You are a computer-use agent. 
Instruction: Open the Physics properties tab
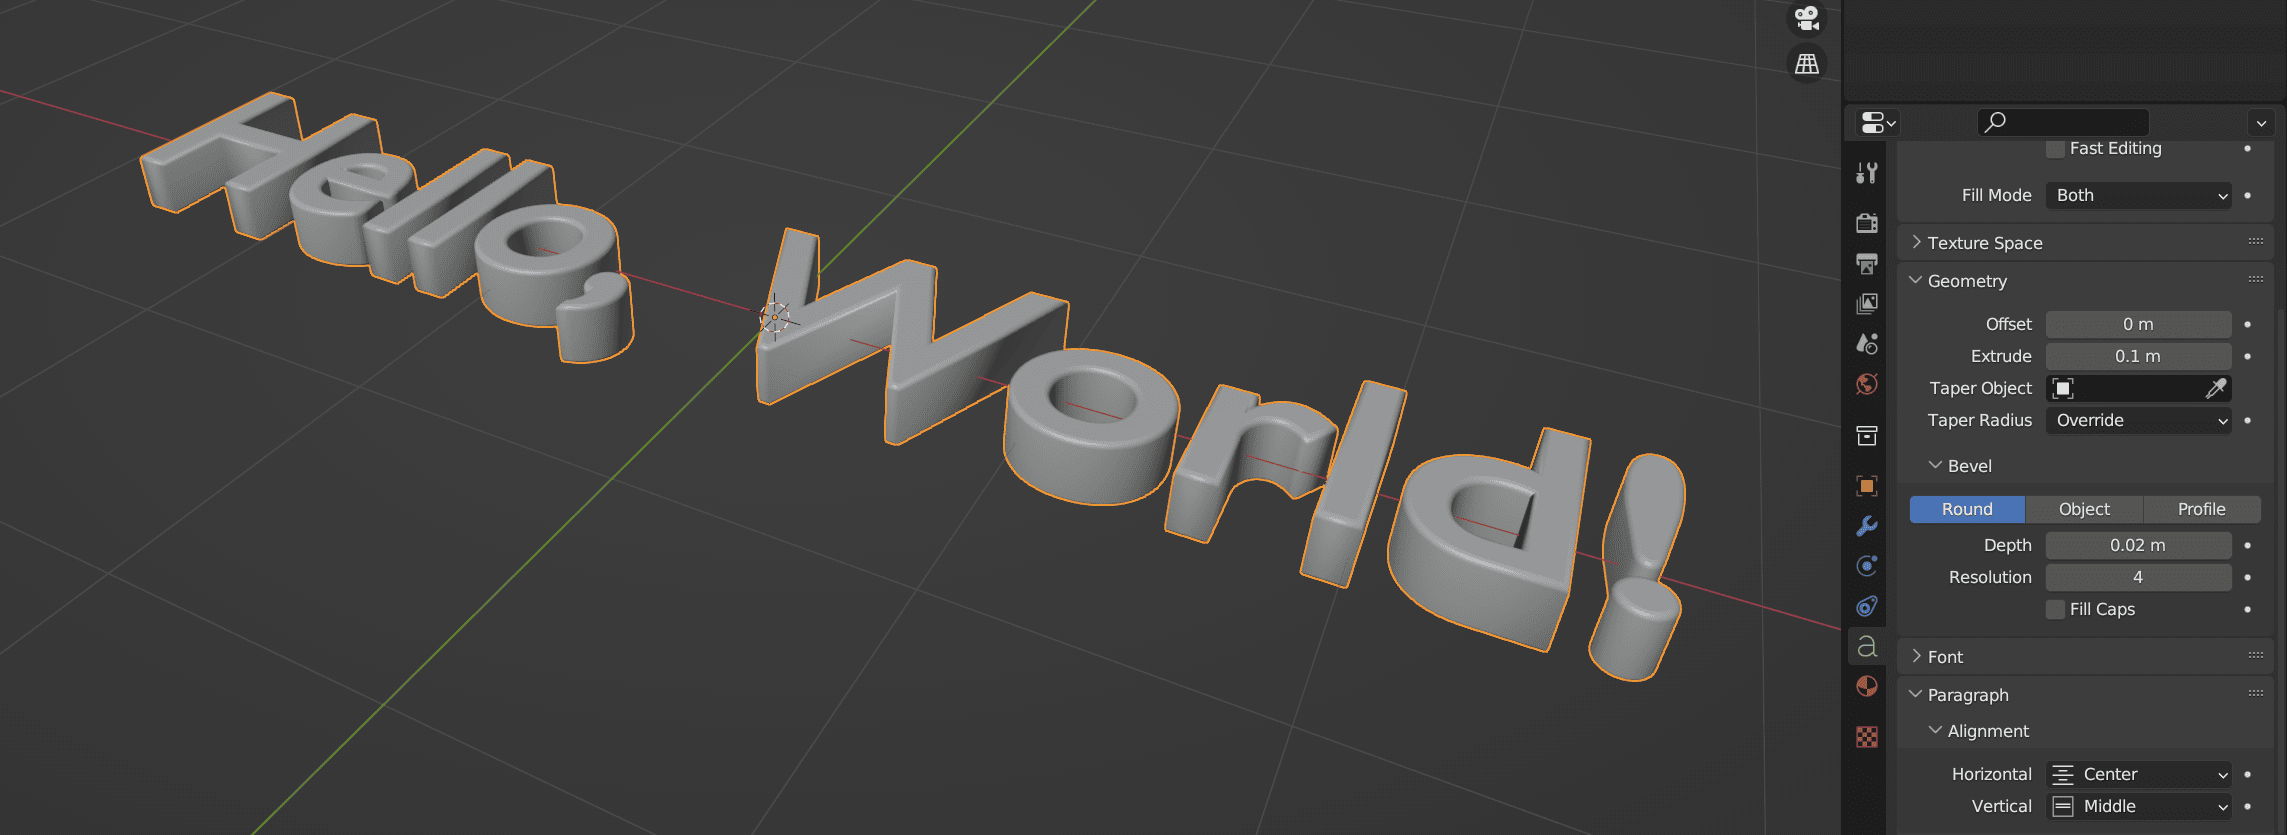(1866, 566)
